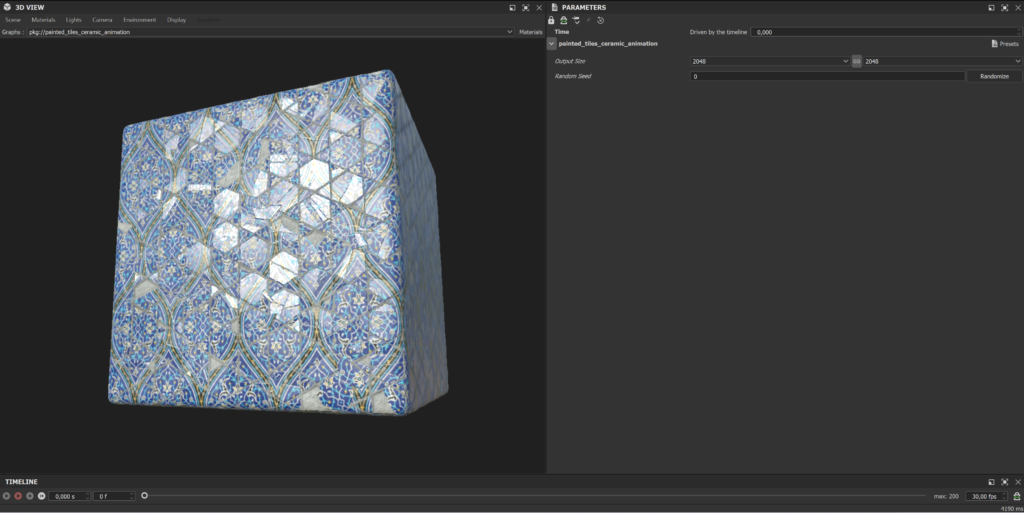
Task: Maximize the 3D View panel
Action: click(525, 7)
